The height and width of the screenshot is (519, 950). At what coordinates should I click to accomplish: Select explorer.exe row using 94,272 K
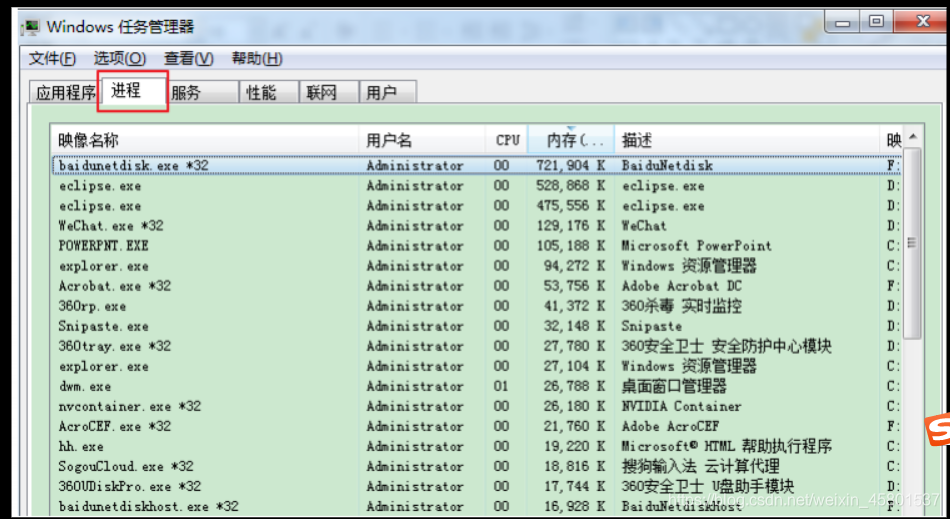point(477,266)
